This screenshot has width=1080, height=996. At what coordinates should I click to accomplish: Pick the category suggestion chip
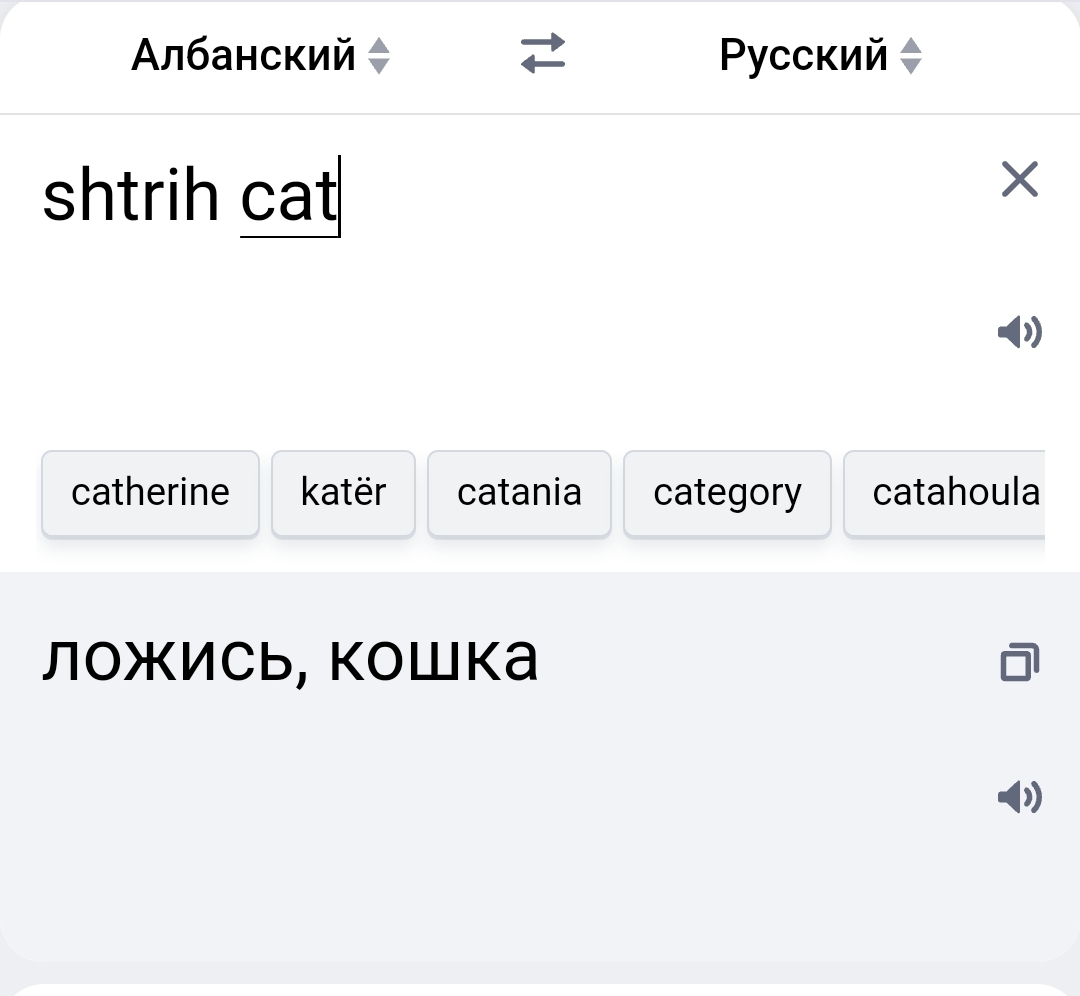727,493
